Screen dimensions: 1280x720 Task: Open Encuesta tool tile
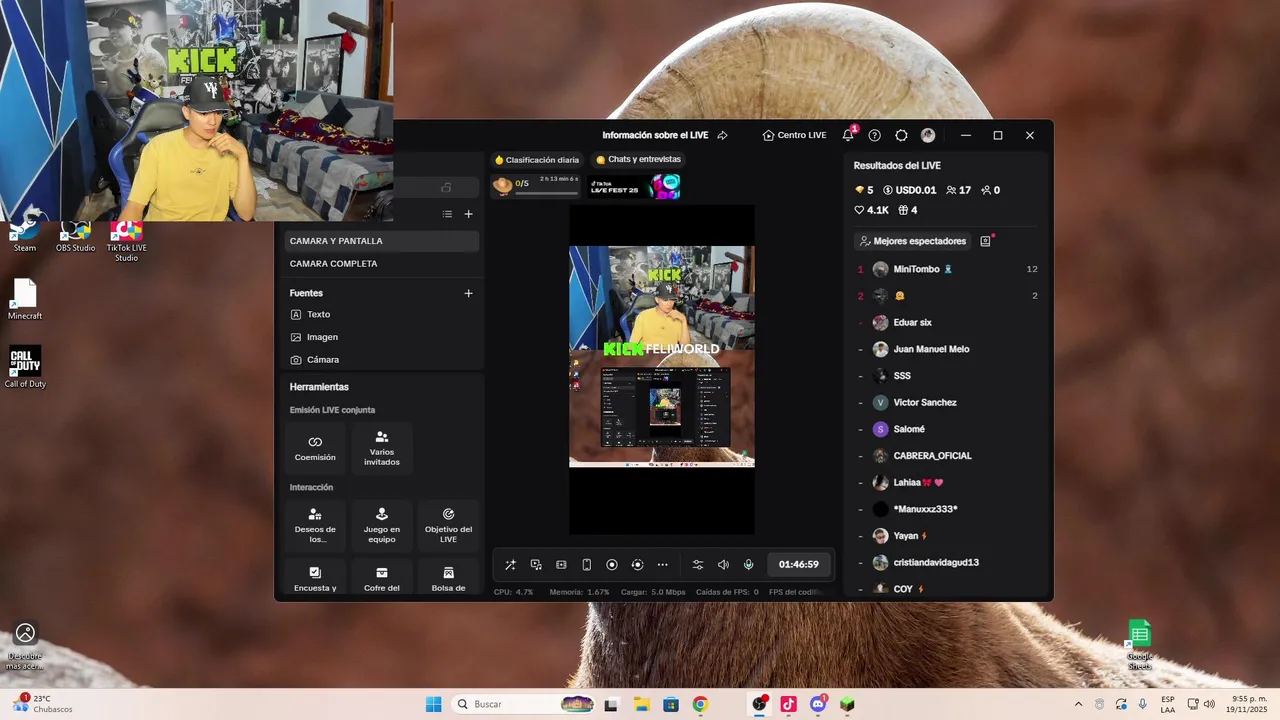pos(315,578)
